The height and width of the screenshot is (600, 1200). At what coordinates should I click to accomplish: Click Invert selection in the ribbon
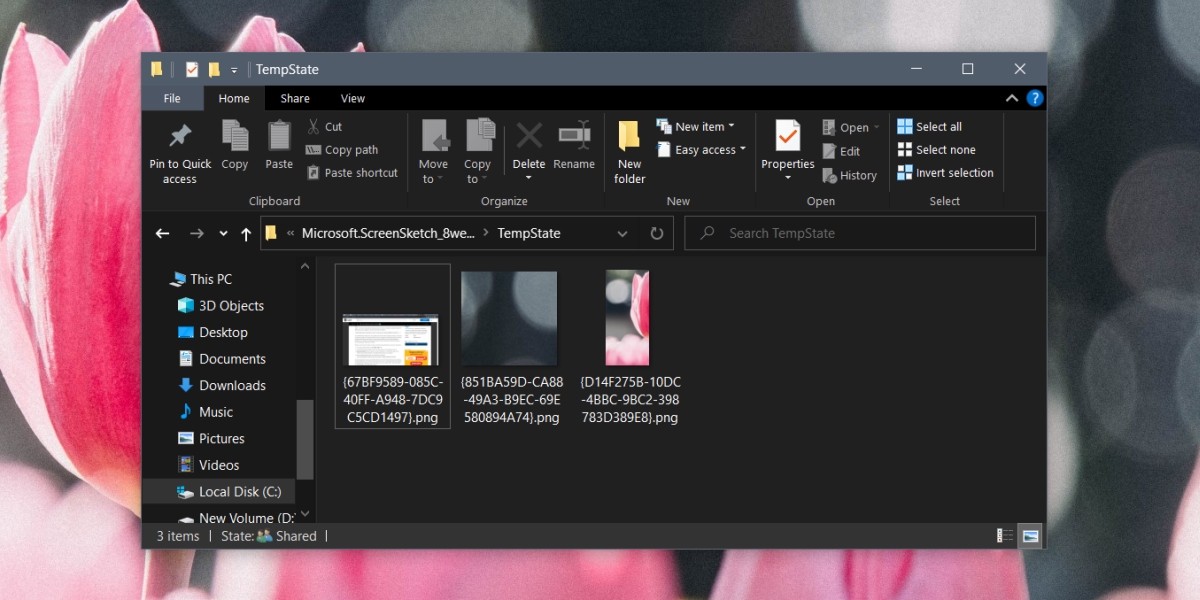pyautogui.click(x=945, y=173)
